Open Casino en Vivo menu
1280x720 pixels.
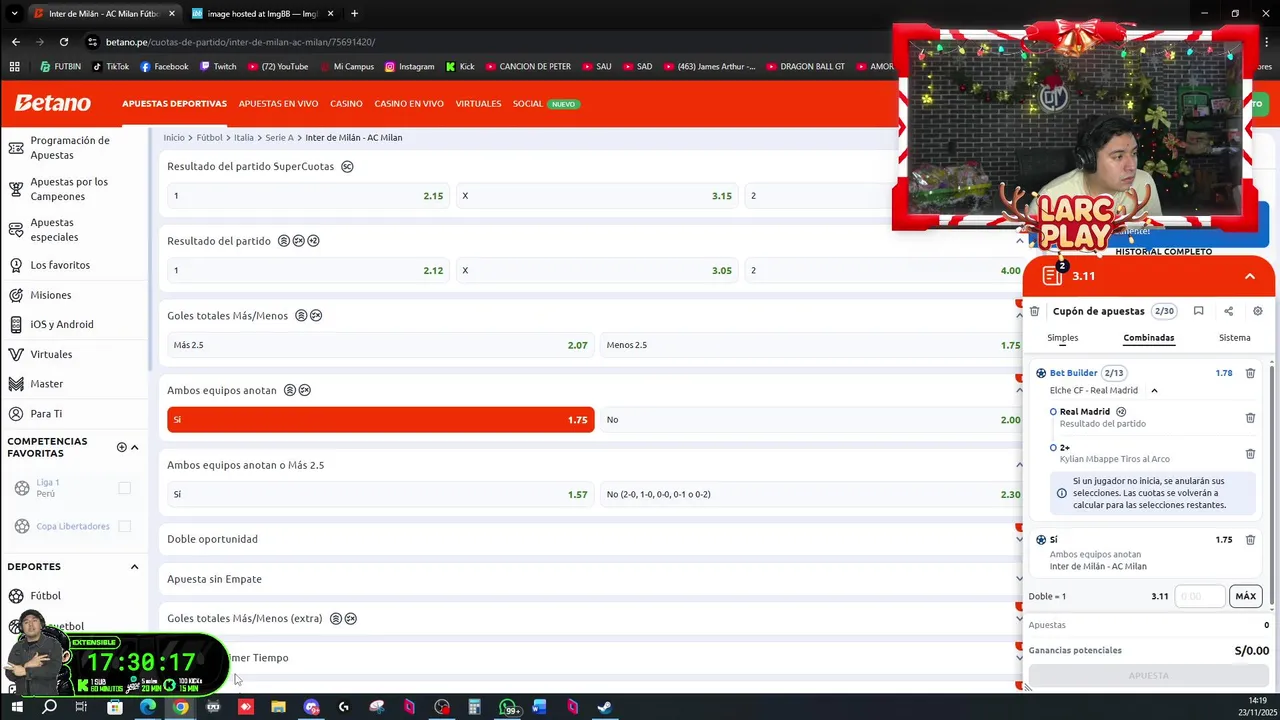point(409,104)
